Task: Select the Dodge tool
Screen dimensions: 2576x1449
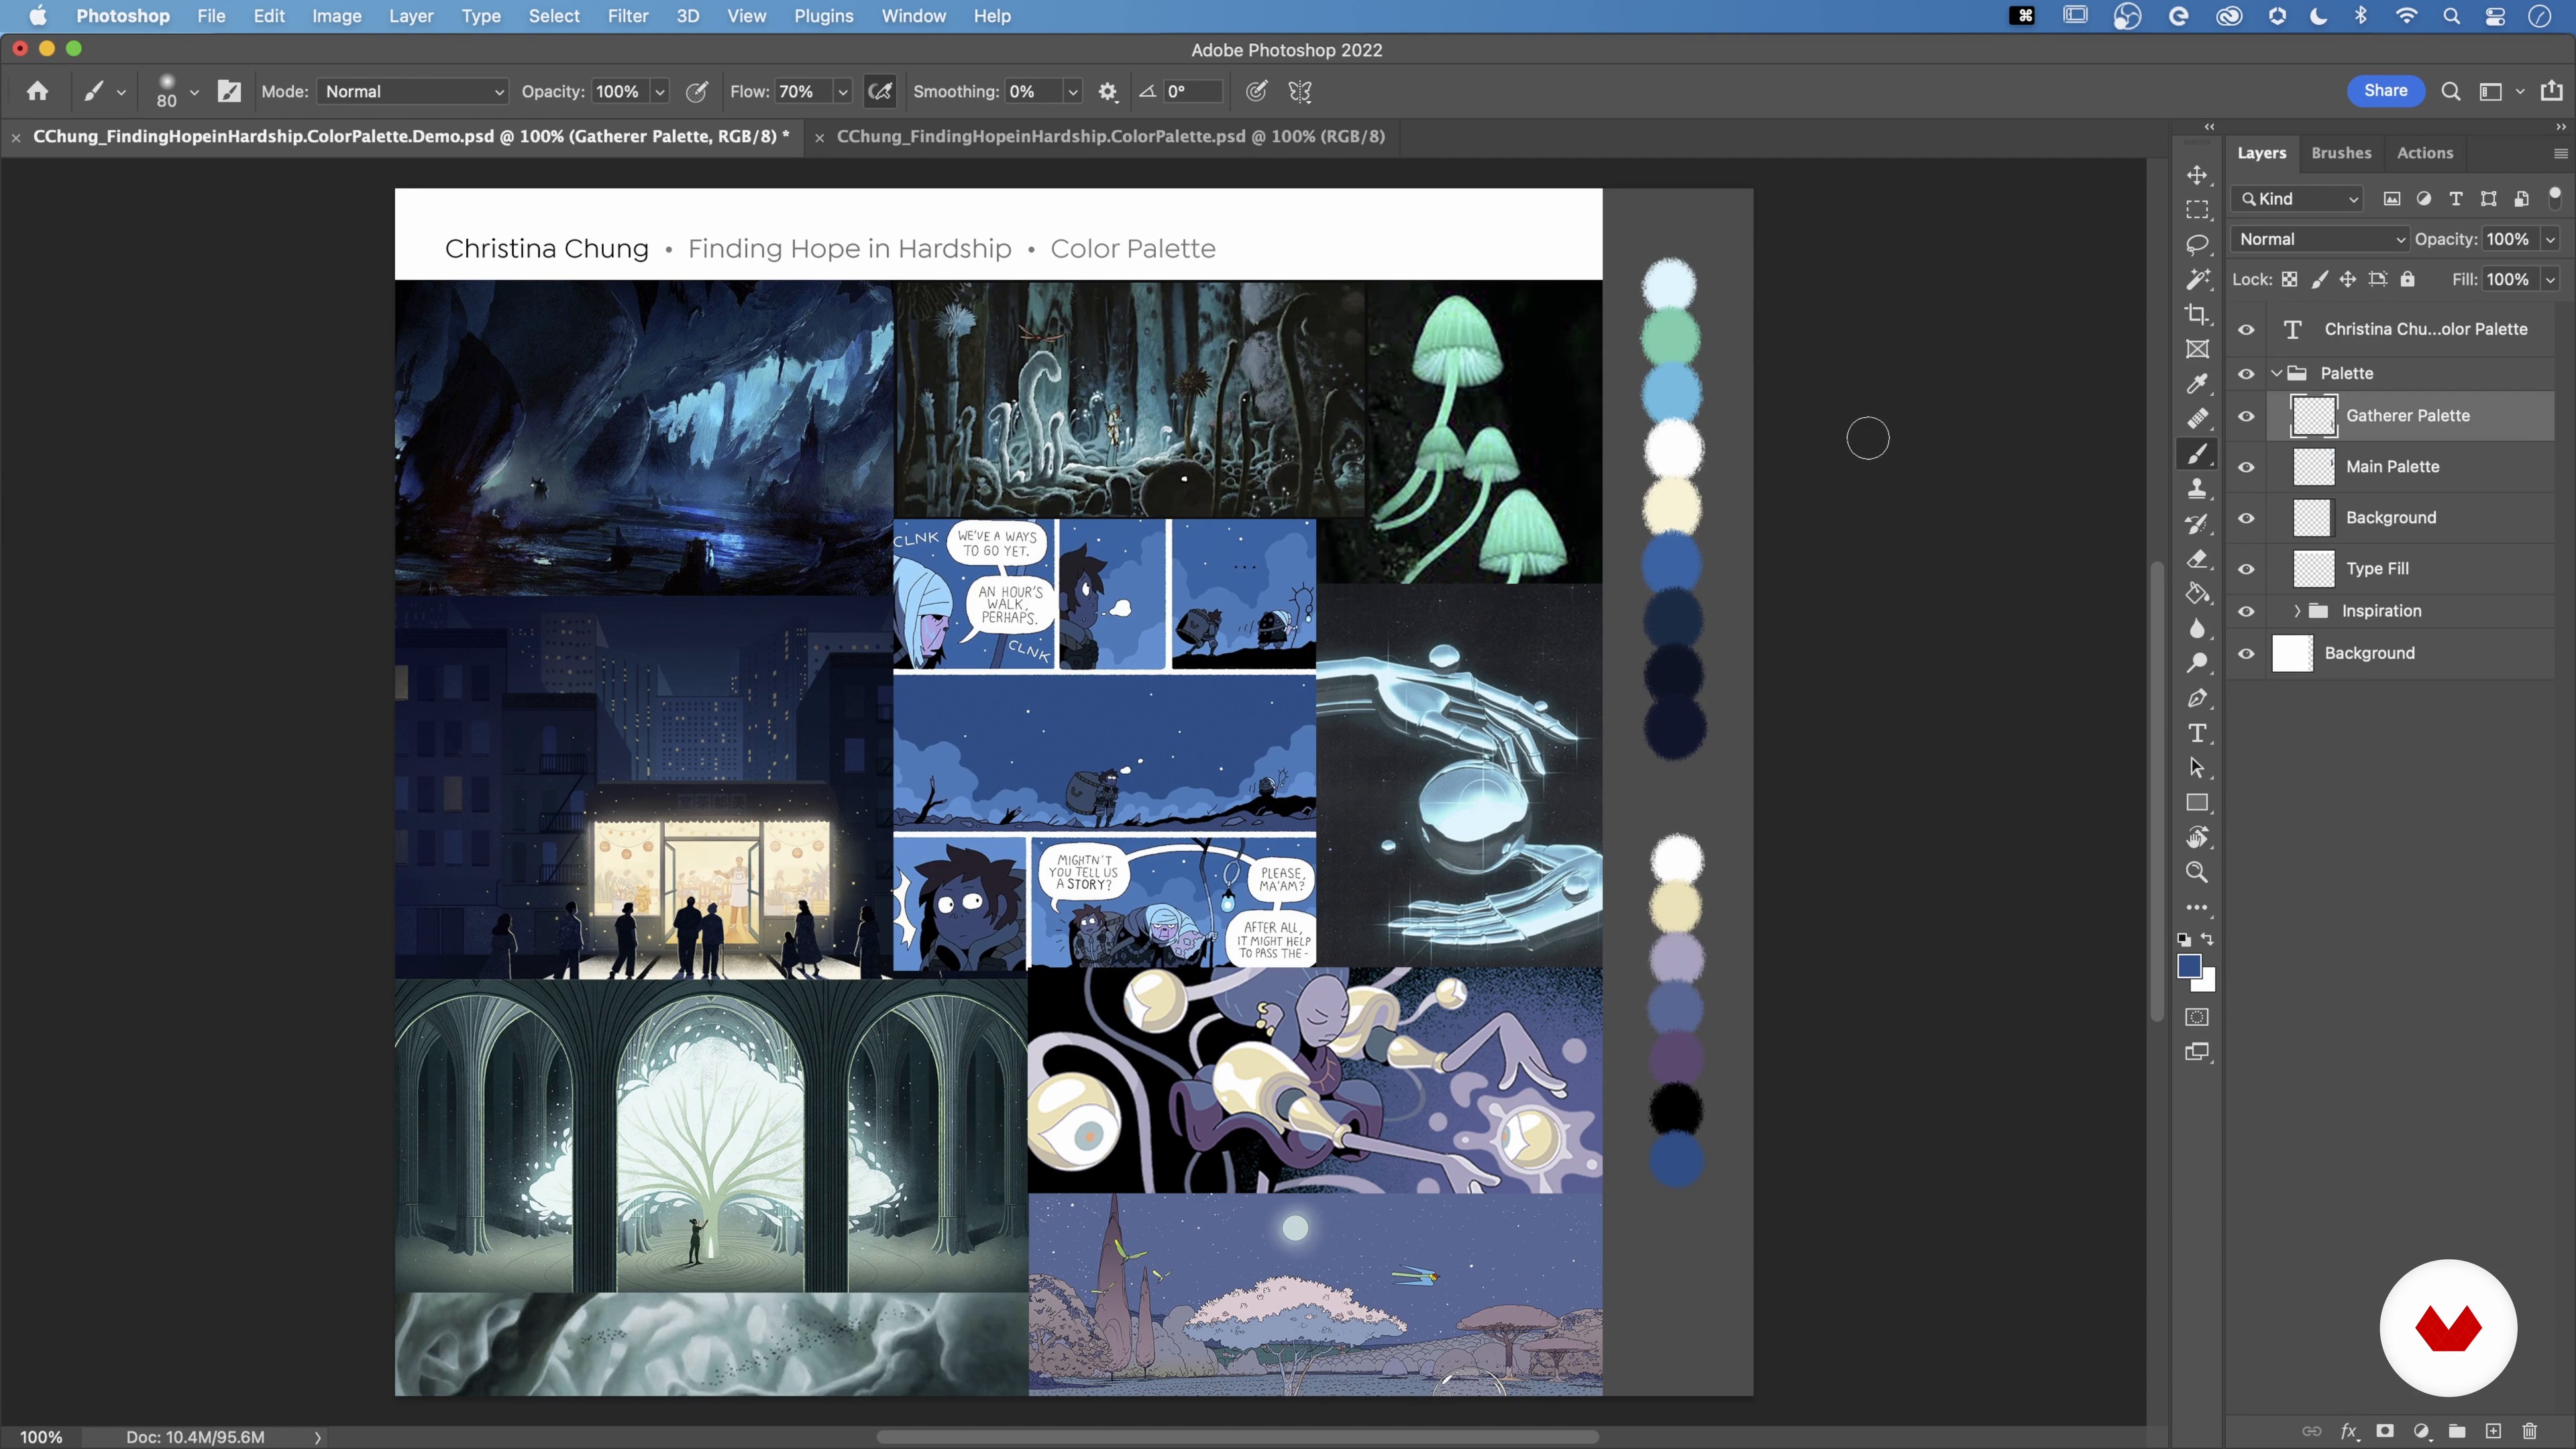Action: coord(2197,663)
